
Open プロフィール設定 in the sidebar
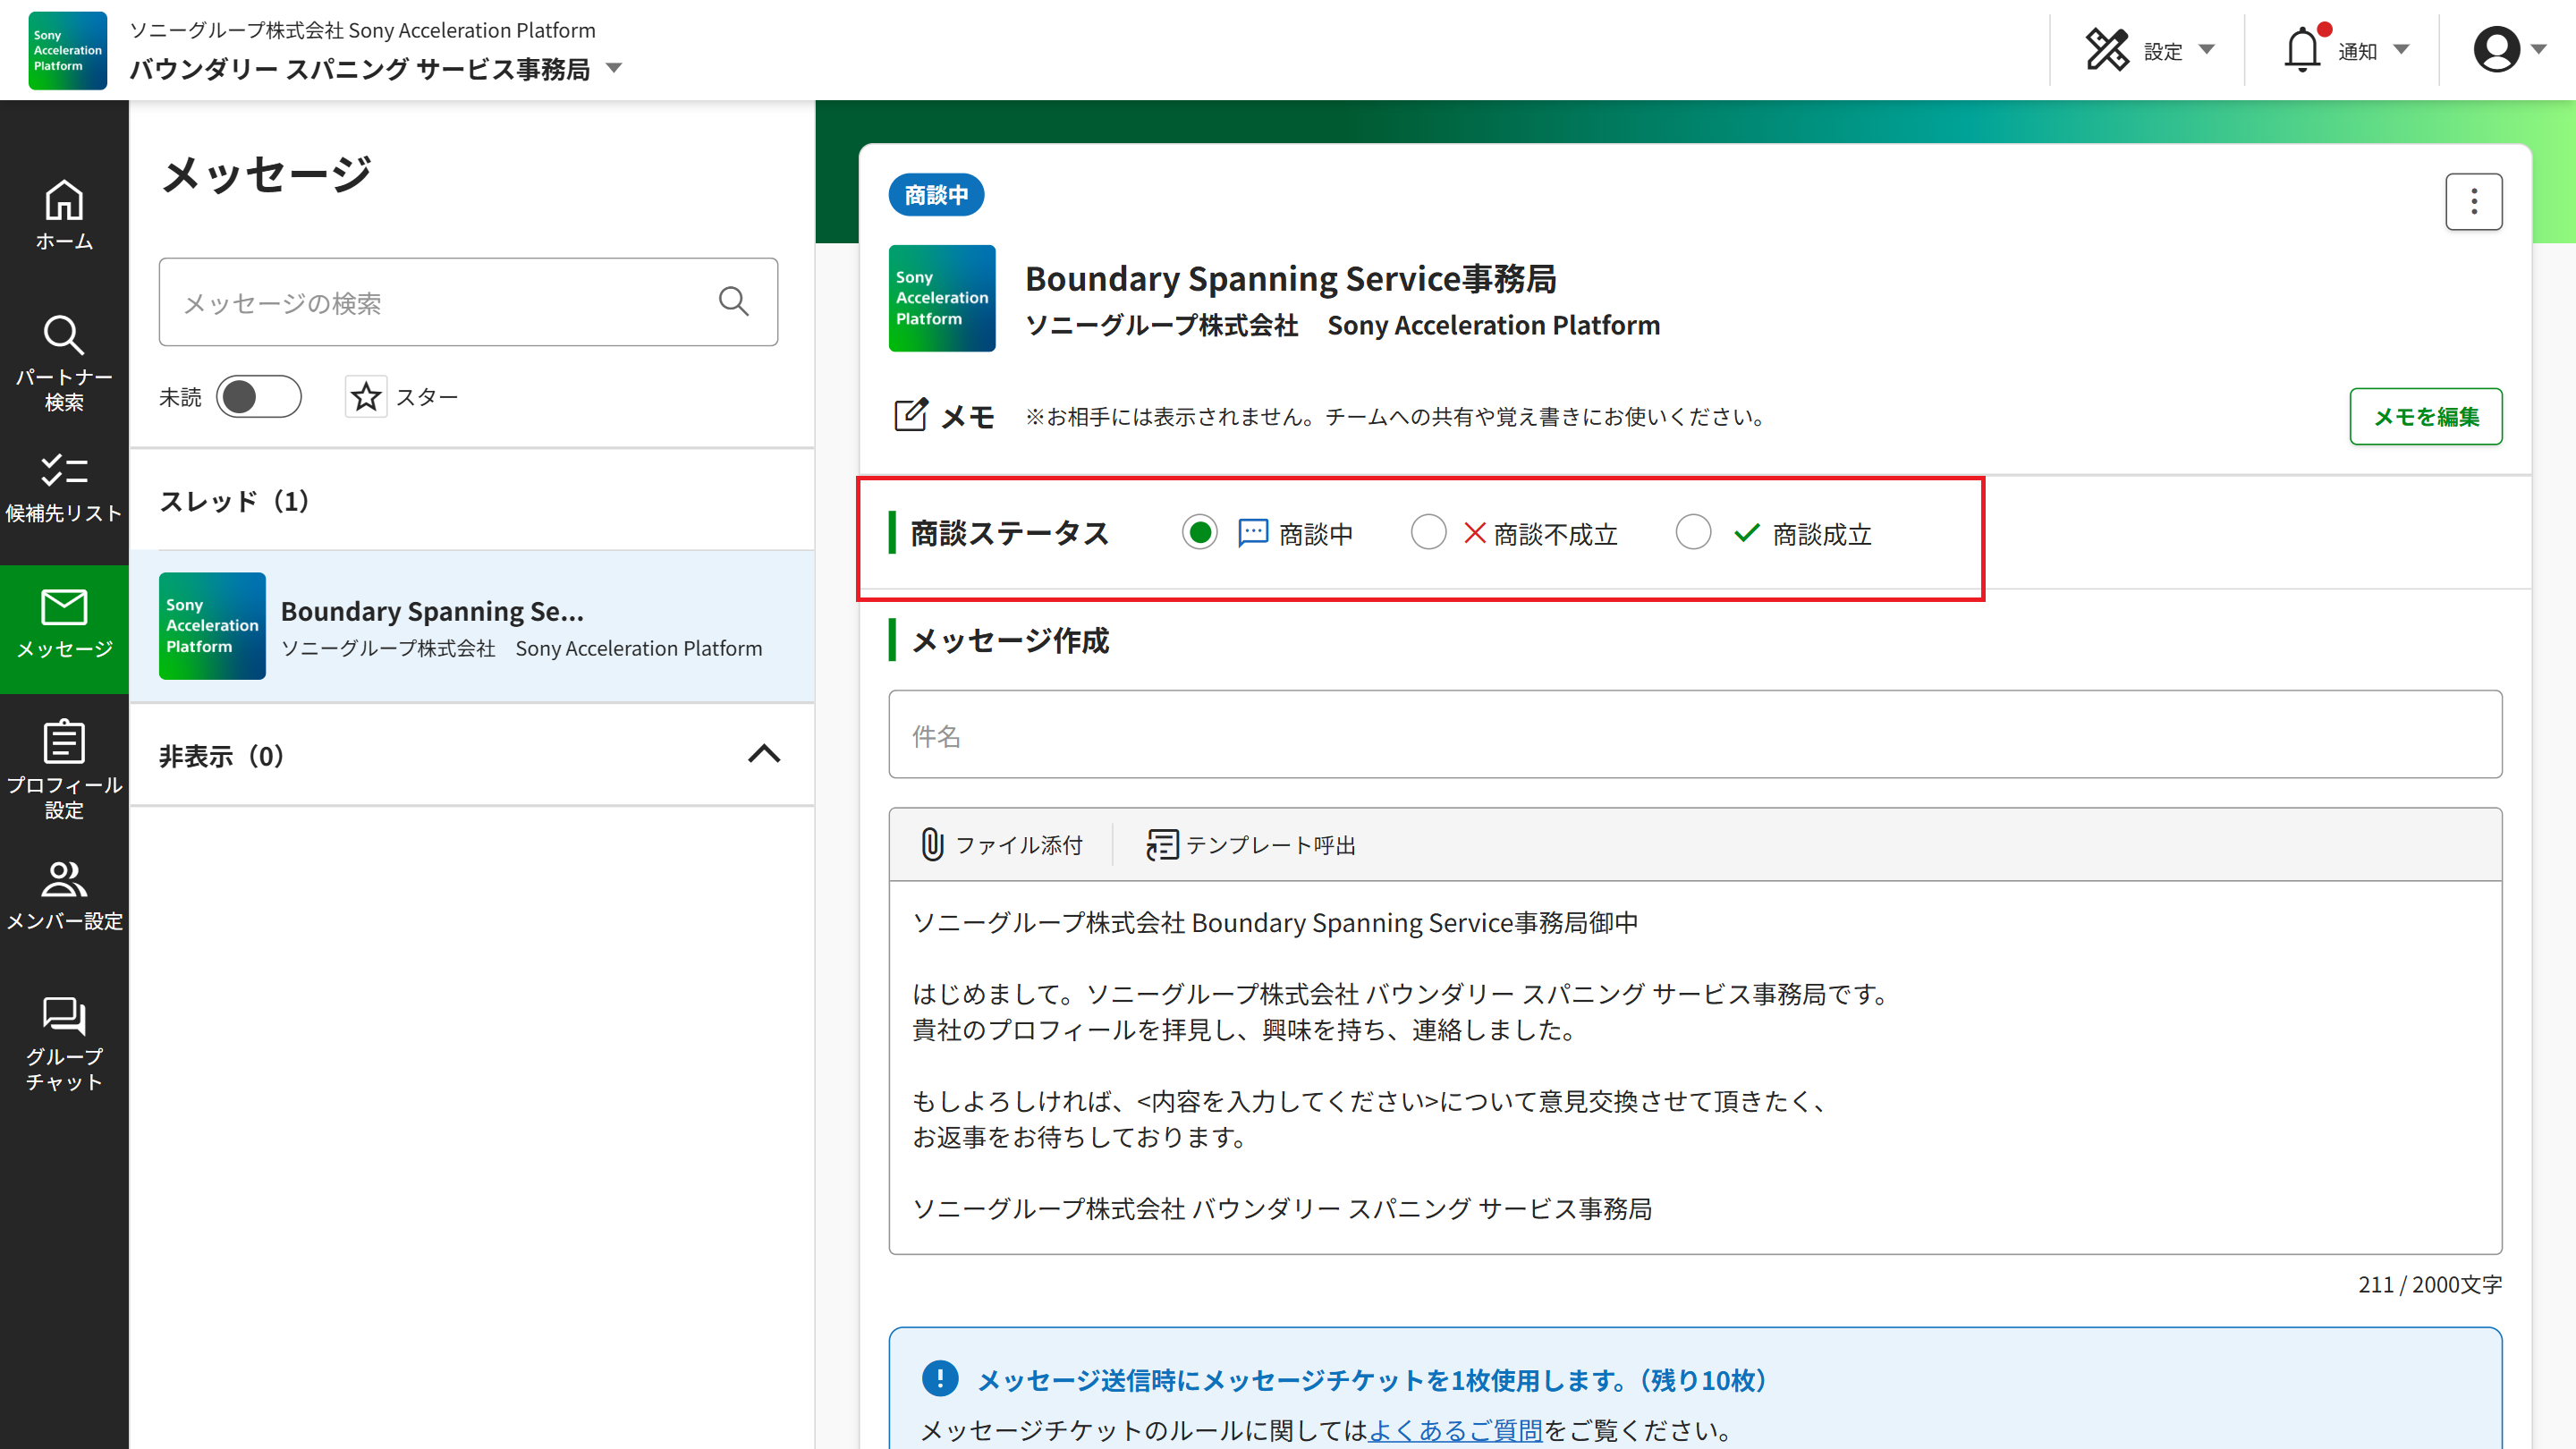[64, 769]
